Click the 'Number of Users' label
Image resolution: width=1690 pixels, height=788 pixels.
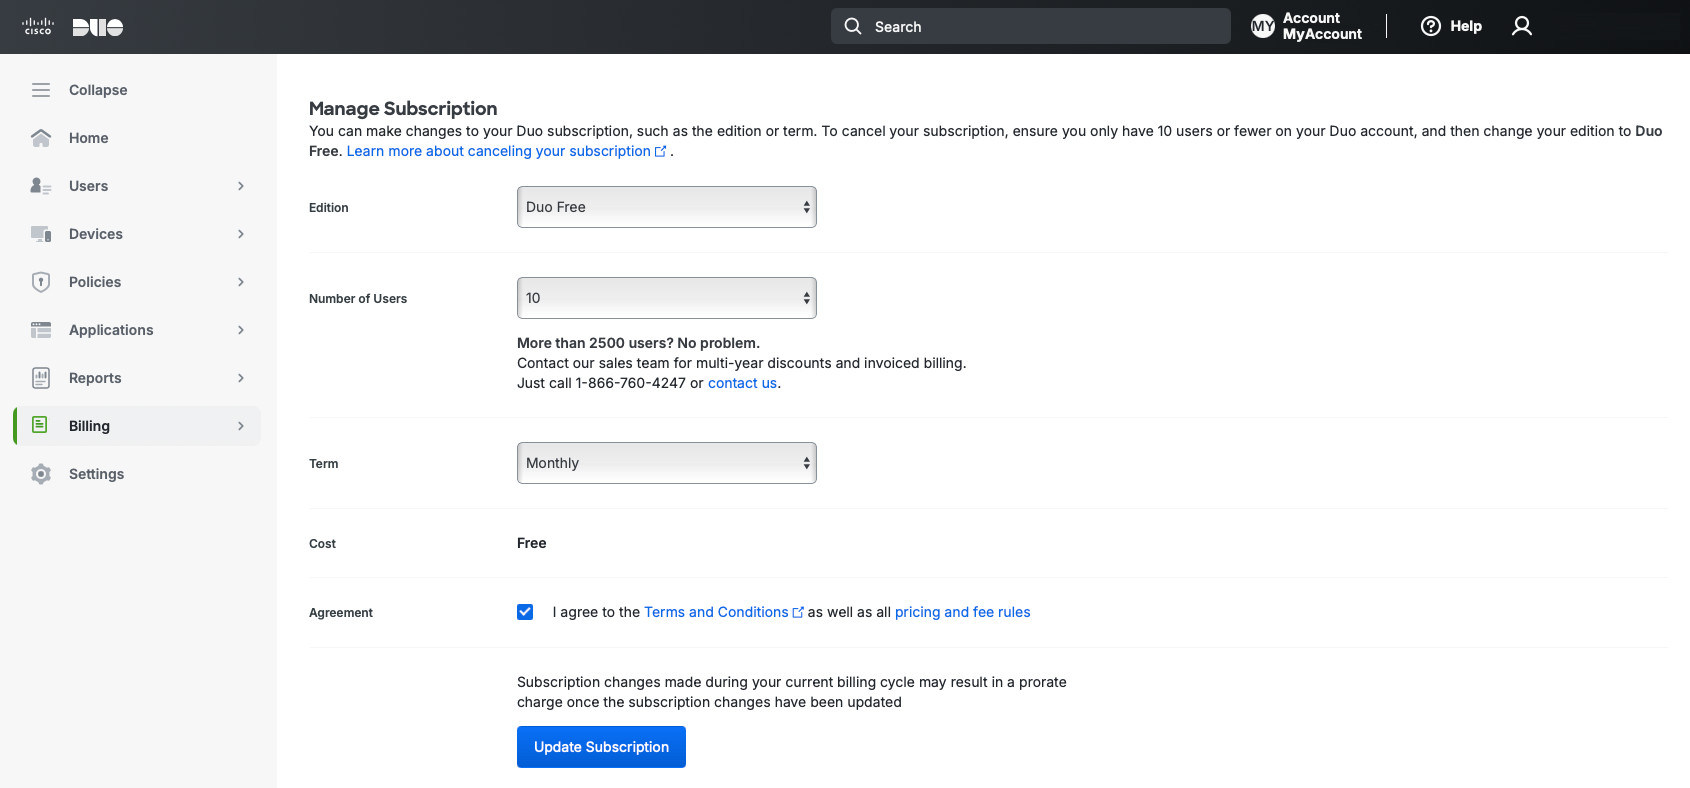(x=358, y=298)
